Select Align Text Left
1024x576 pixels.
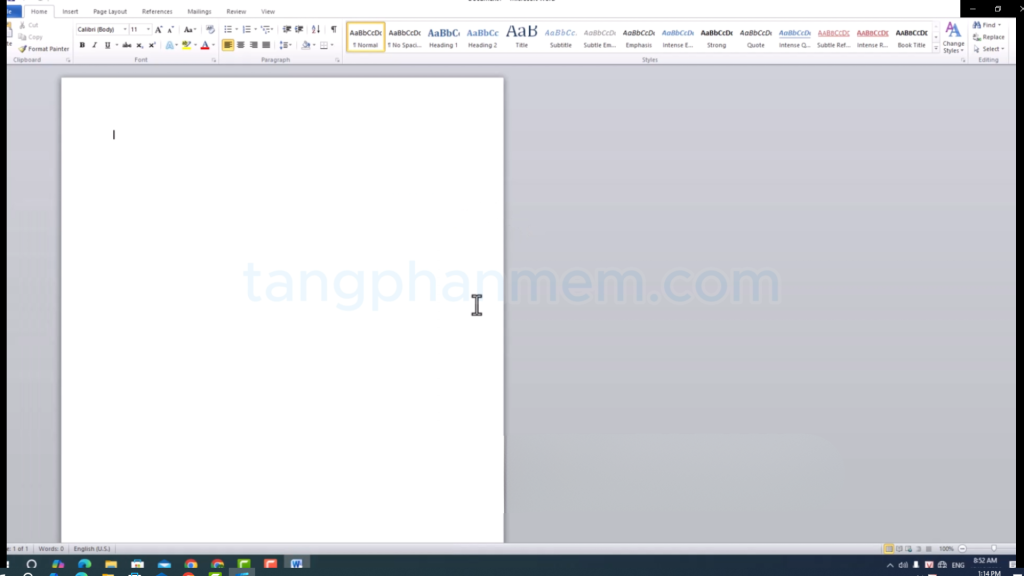pyautogui.click(x=228, y=45)
